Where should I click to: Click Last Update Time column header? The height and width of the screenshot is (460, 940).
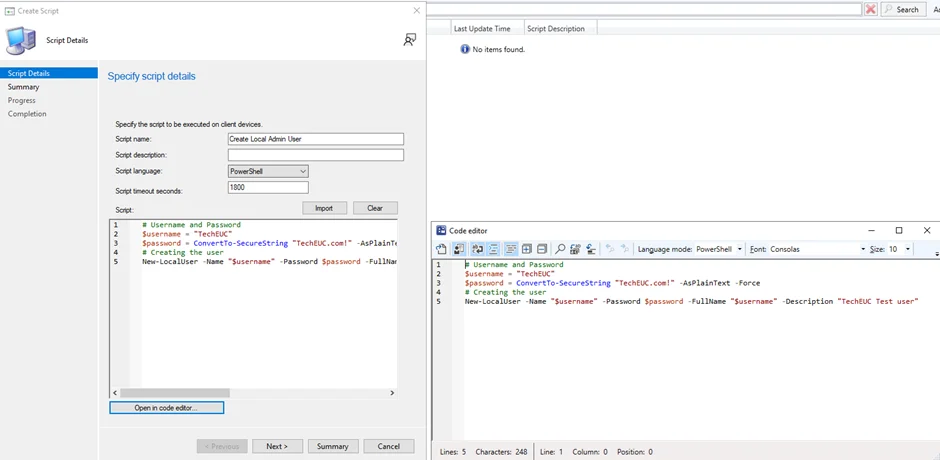coord(487,28)
